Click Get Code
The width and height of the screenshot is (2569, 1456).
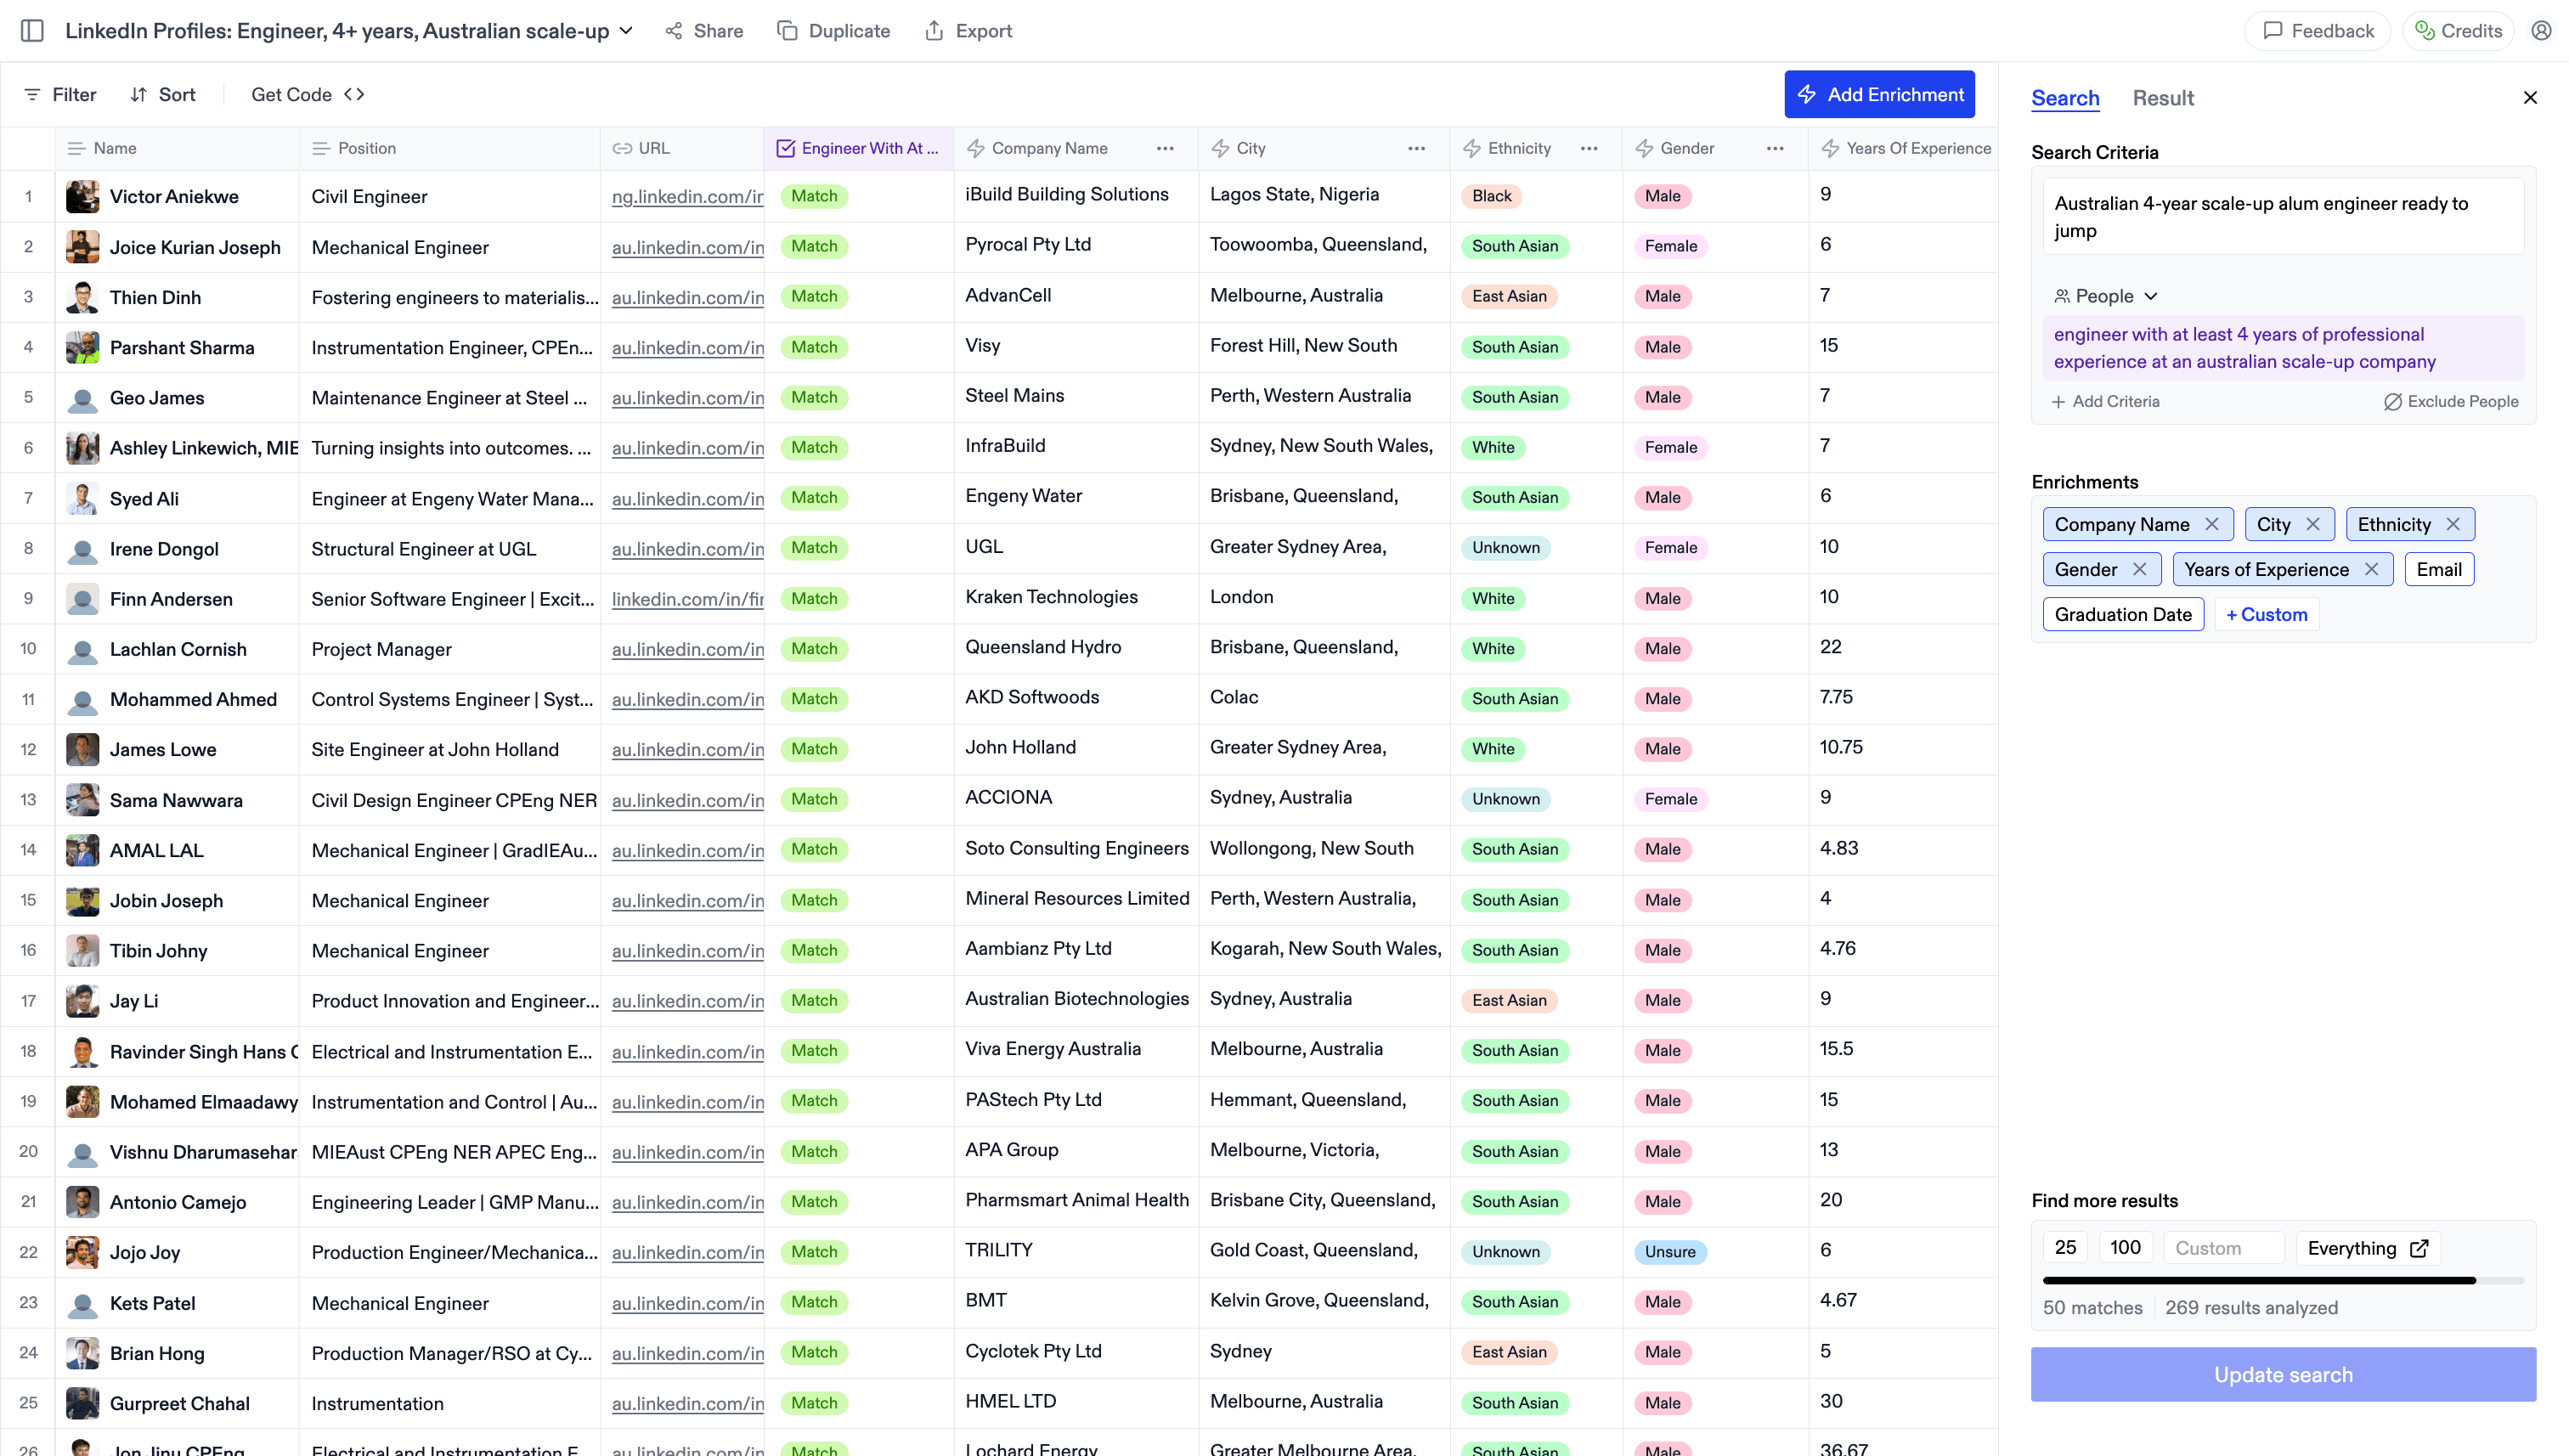click(308, 94)
